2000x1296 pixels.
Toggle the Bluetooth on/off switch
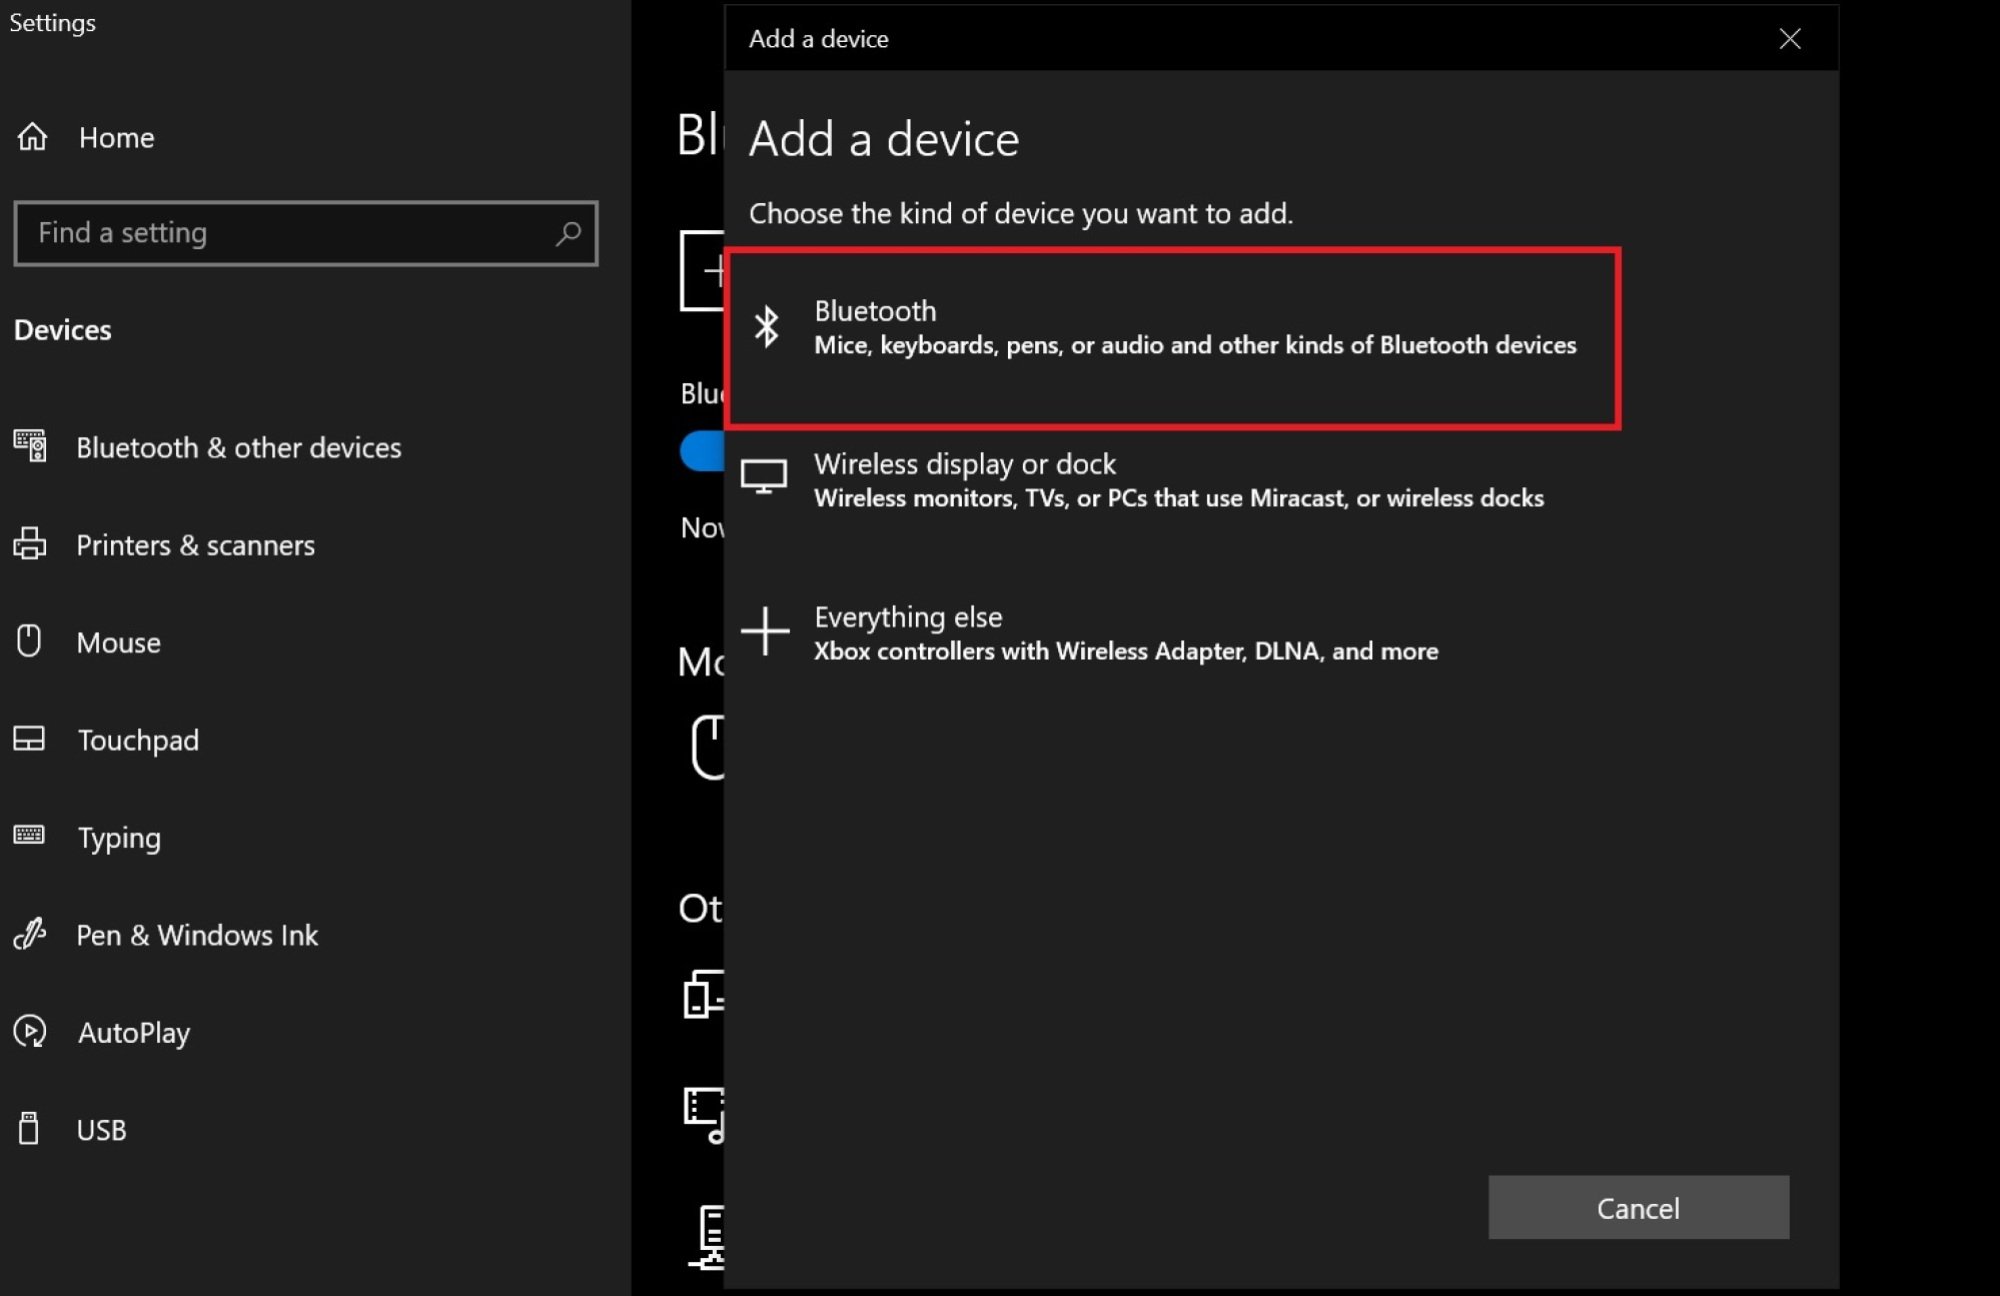[705, 452]
